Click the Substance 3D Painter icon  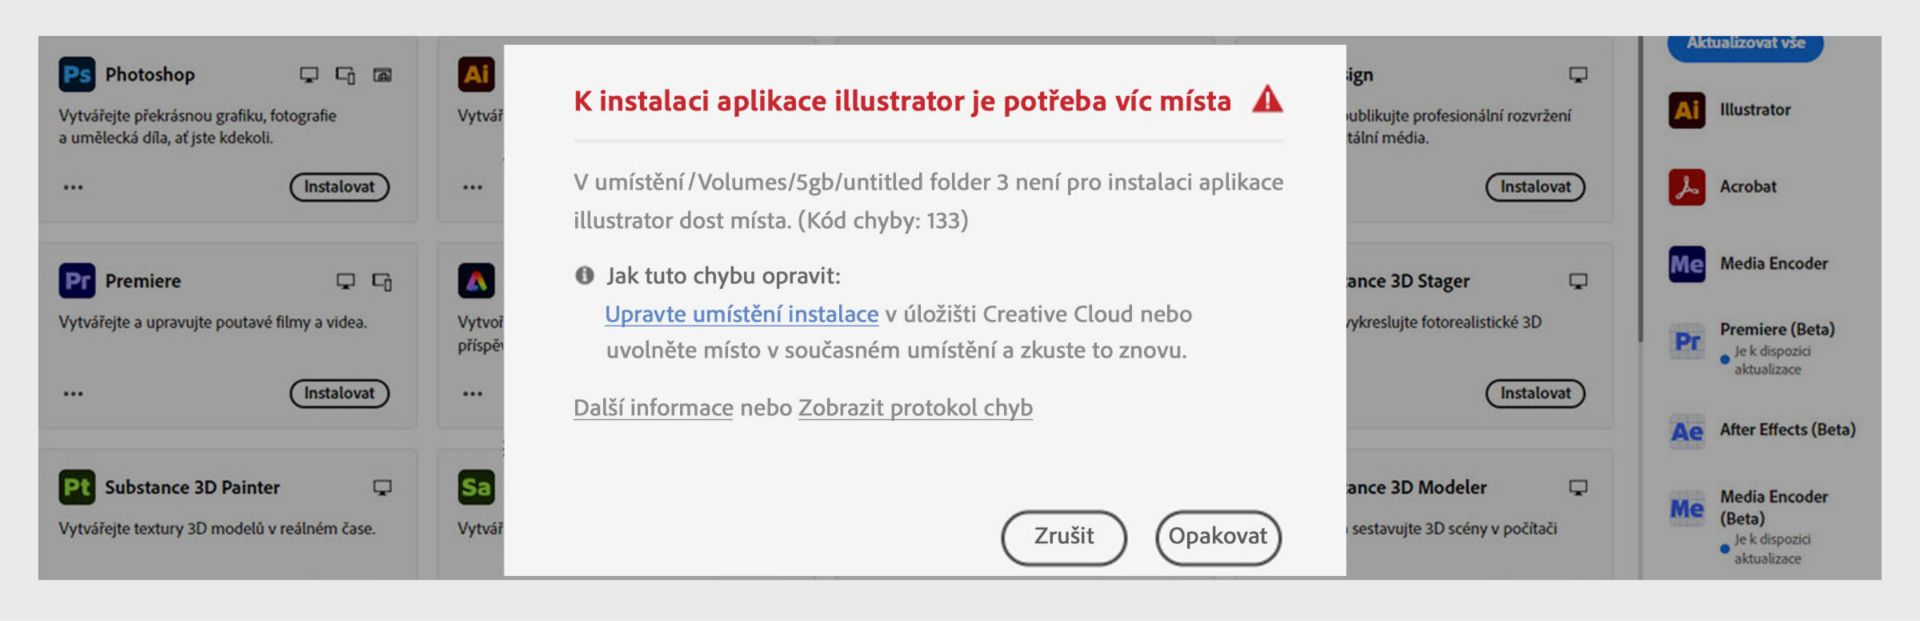coord(77,487)
